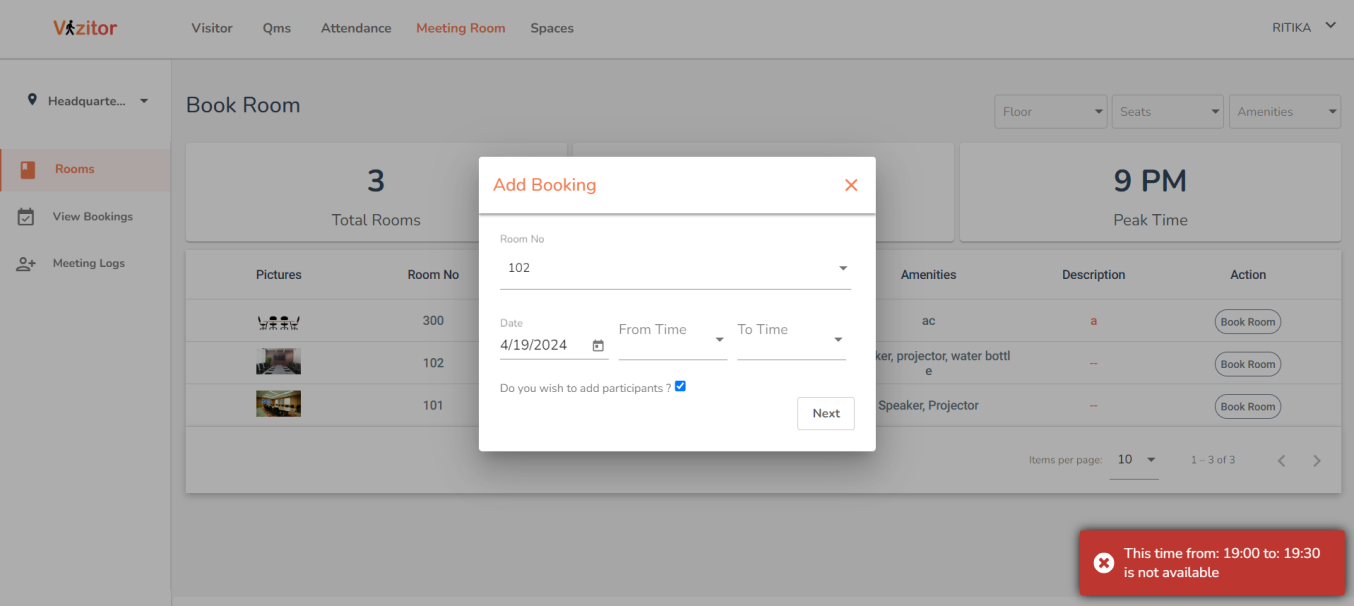The height and width of the screenshot is (606, 1354).
Task: Click the Meeting Logs person icon
Action: [25, 263]
